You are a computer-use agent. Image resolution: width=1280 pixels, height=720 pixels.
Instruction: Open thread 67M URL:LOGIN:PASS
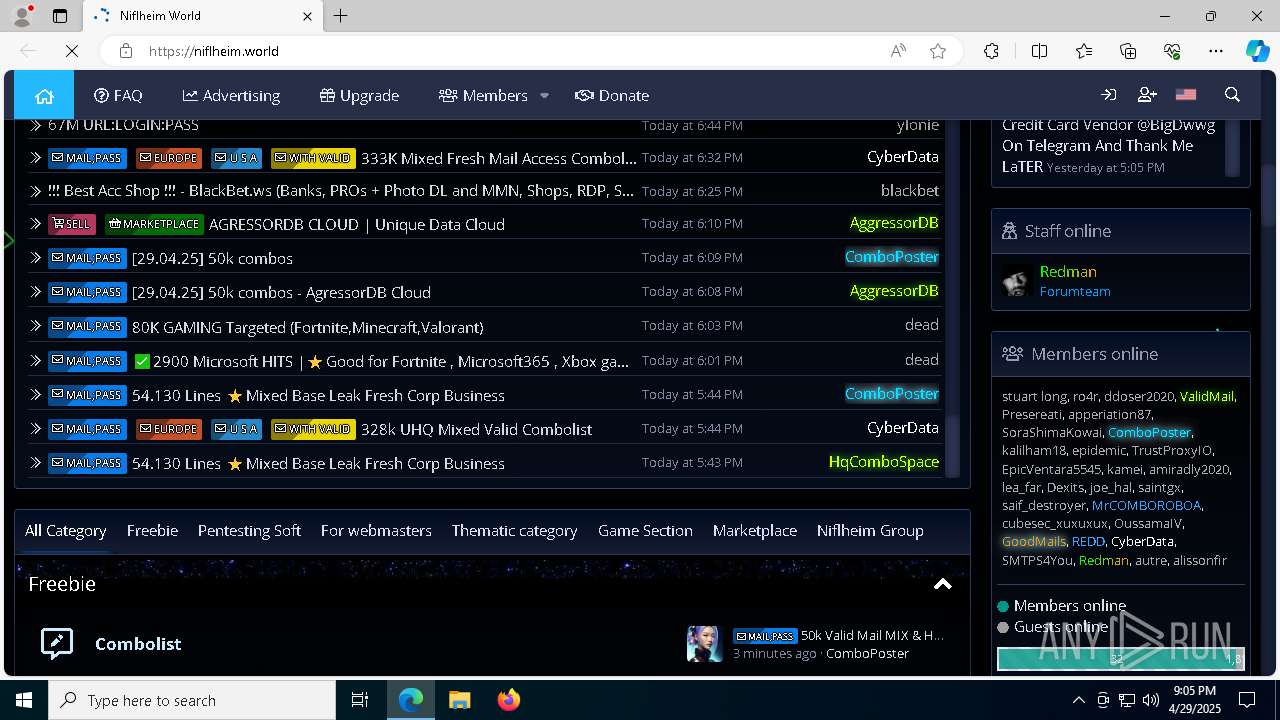pyautogui.click(x=123, y=125)
